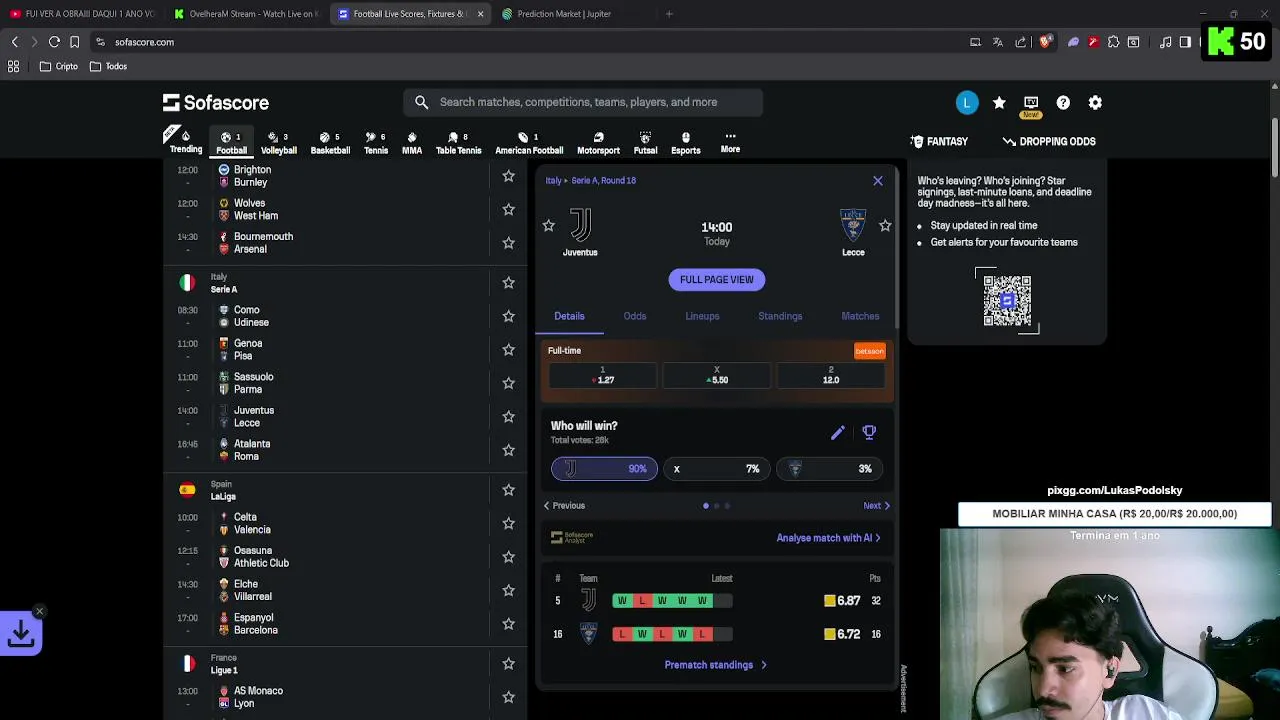Click the Betsson sponsor badge
Image resolution: width=1280 pixels, height=720 pixels.
[869, 351]
